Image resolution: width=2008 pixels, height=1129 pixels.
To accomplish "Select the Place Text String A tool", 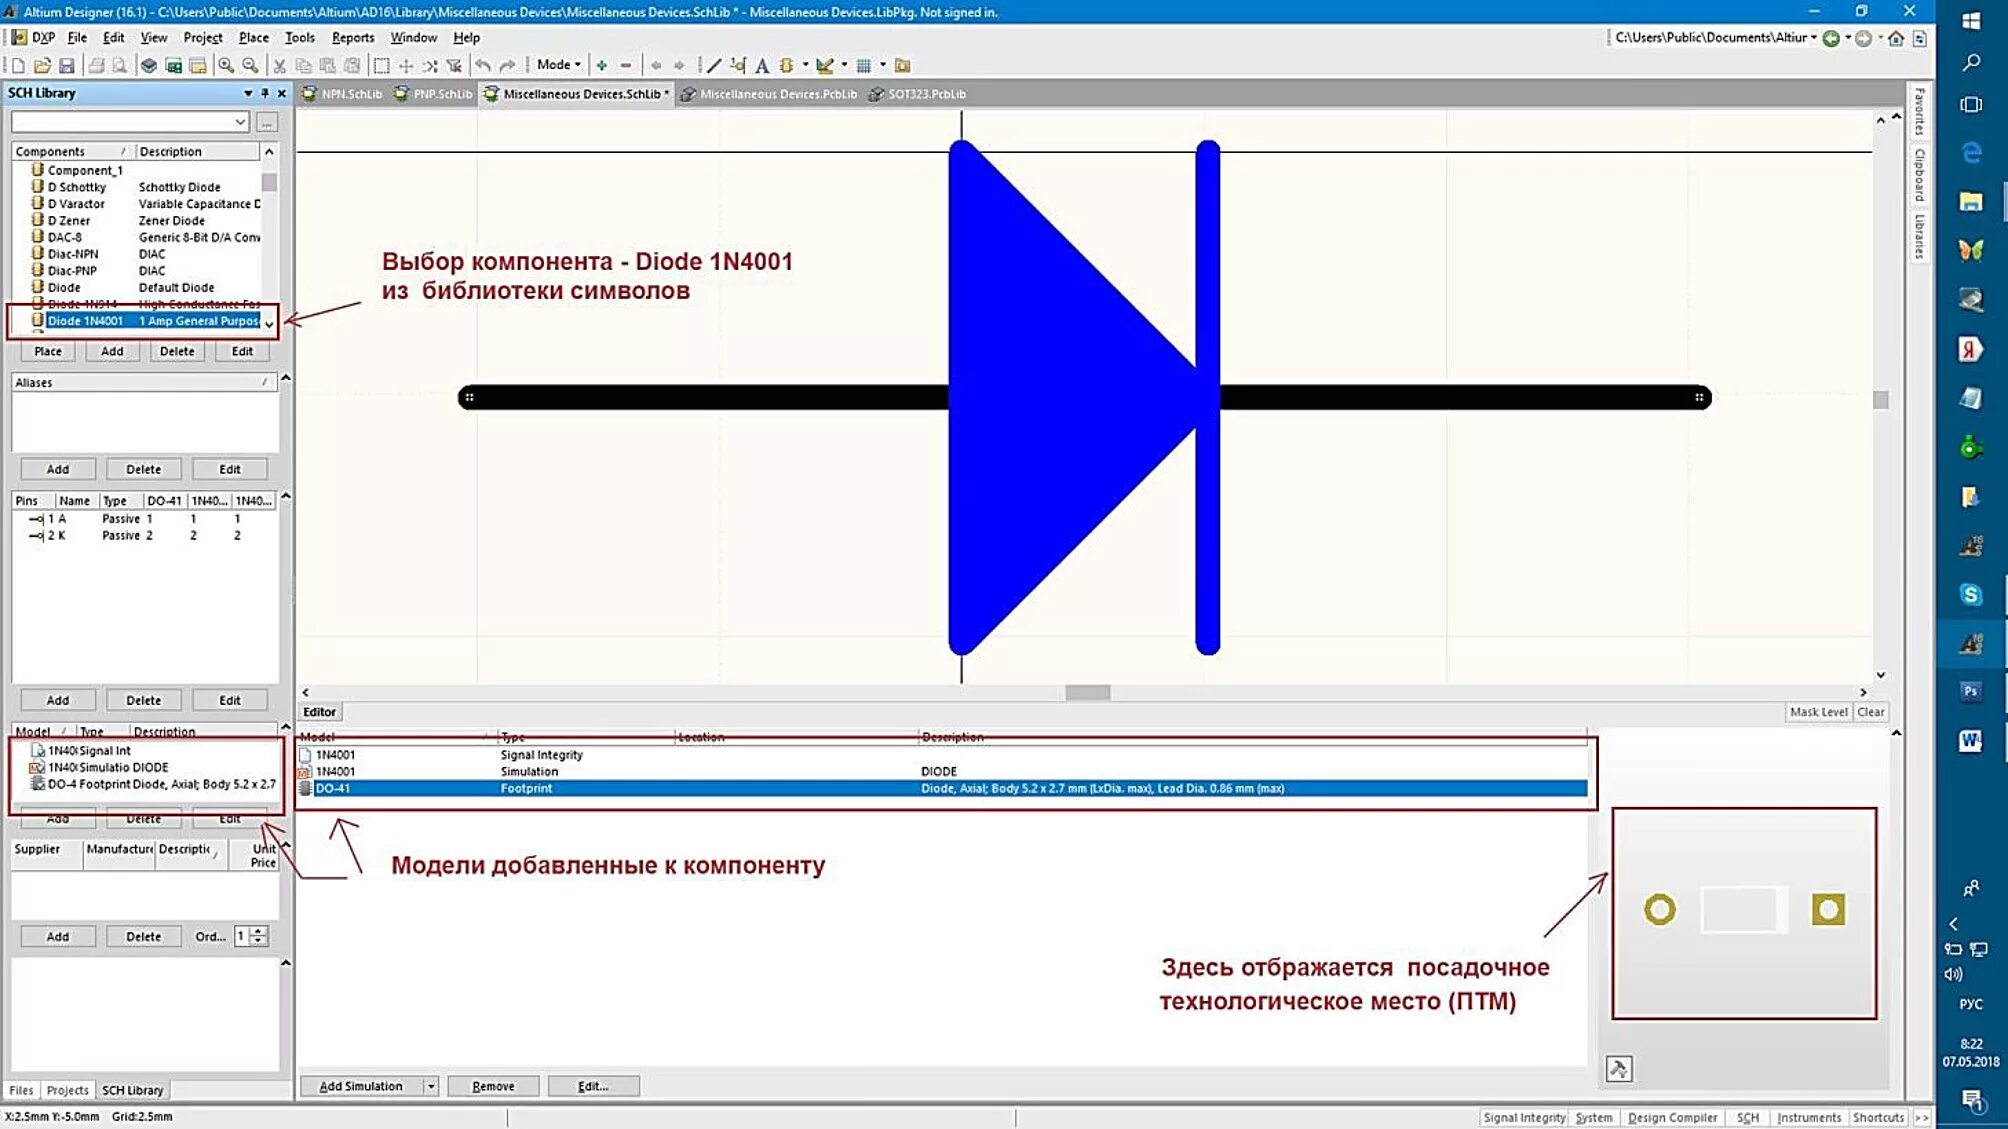I will pos(762,66).
